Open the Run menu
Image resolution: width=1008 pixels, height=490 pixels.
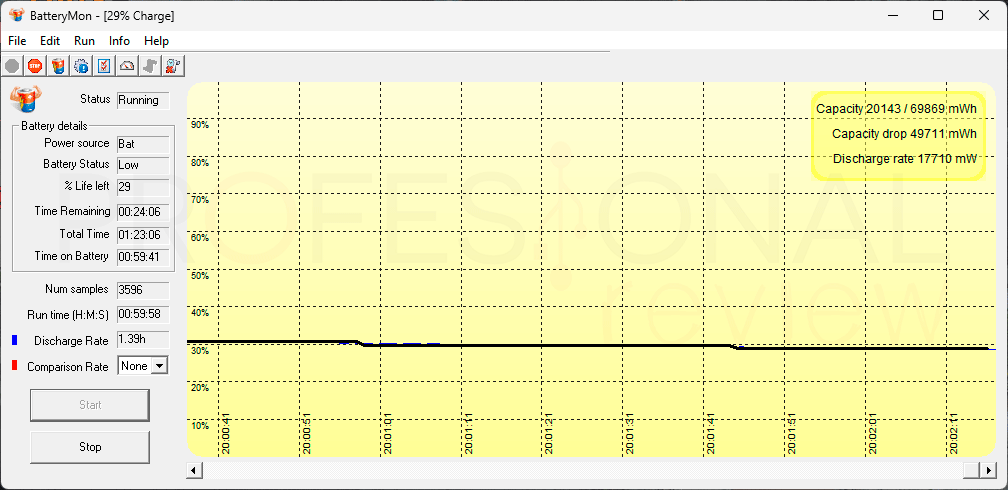click(x=84, y=41)
